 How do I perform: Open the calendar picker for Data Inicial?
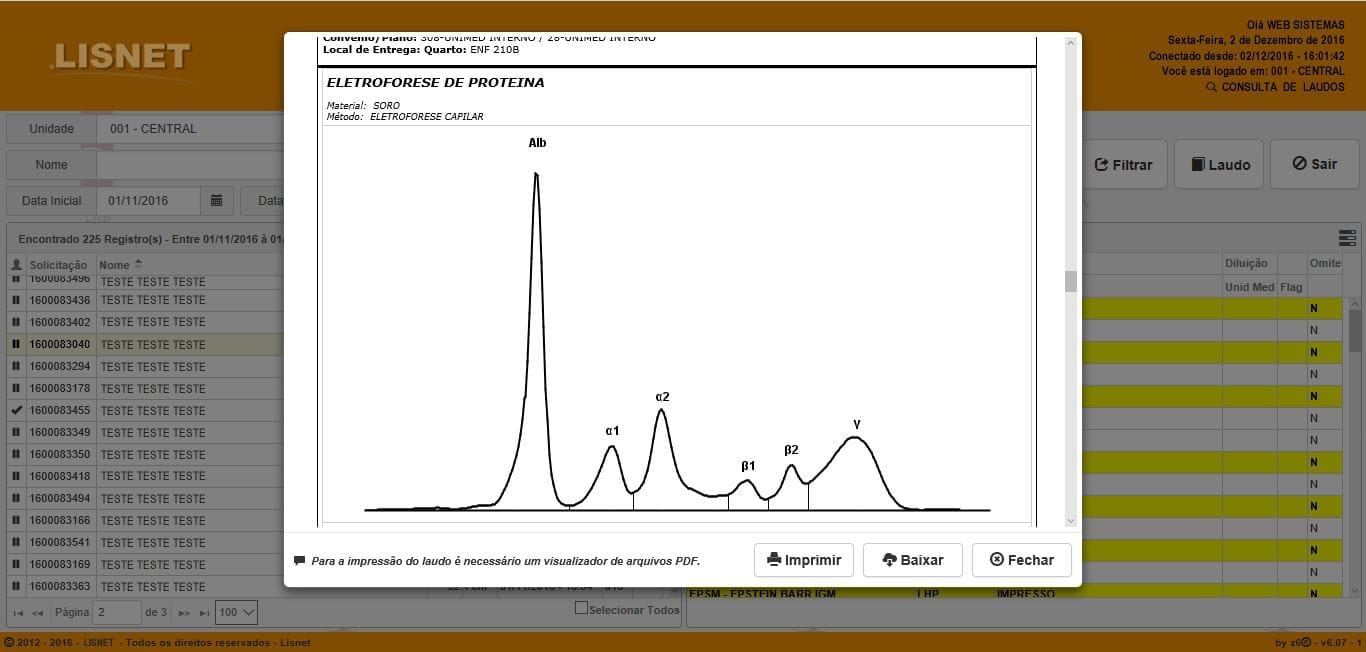click(x=216, y=201)
